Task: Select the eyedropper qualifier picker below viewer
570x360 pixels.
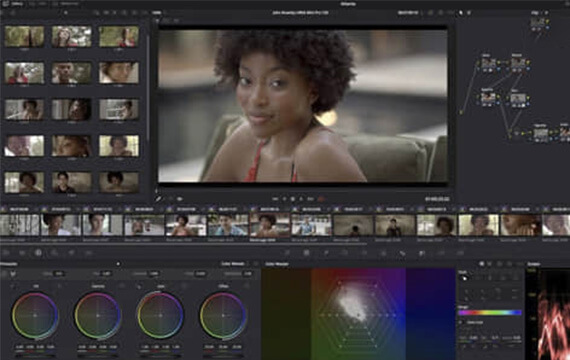Action: tap(158, 199)
